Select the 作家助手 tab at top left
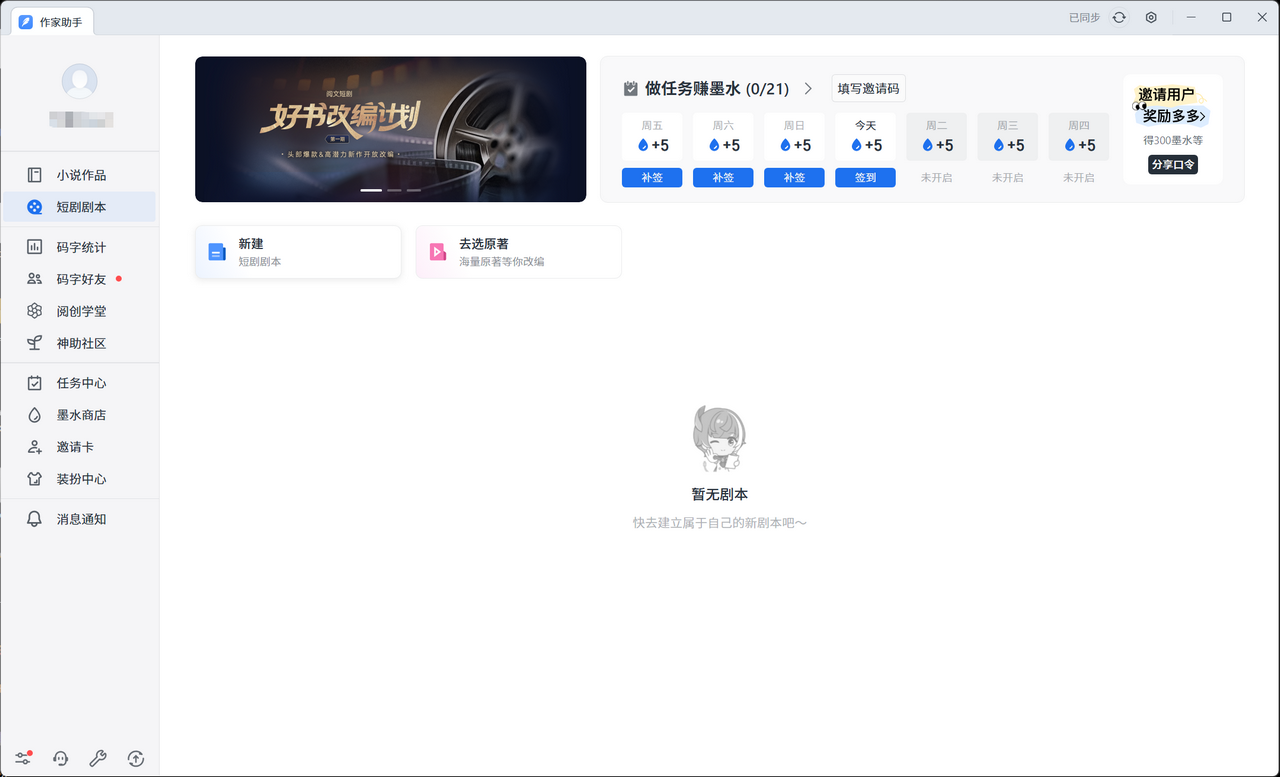 (51, 20)
